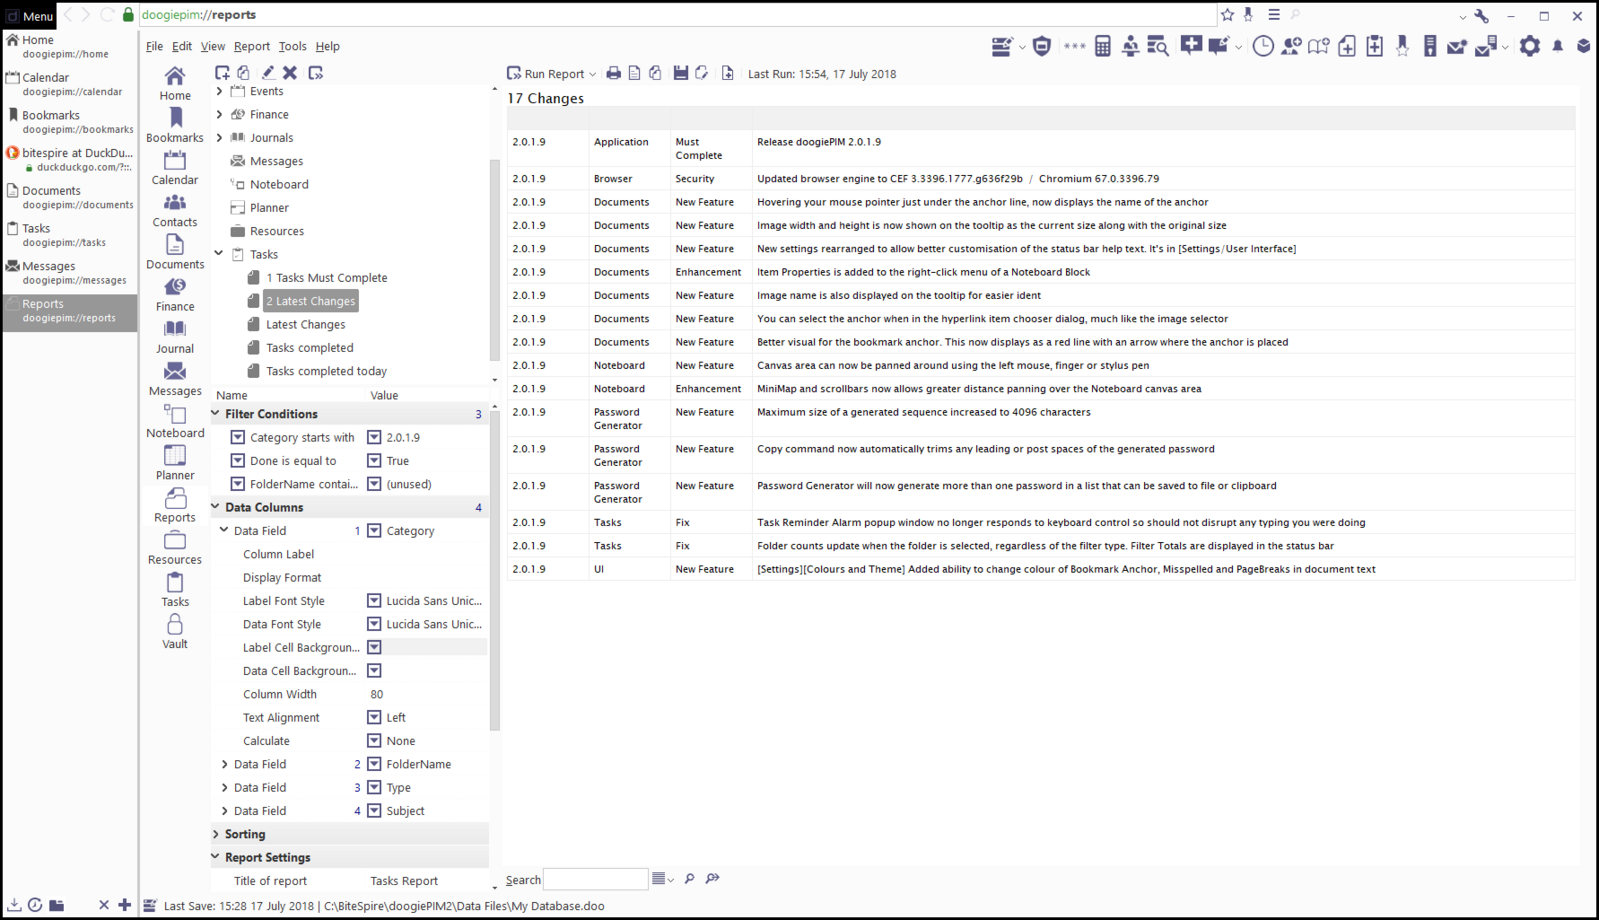
Task: Switch to the Calendar tab in left panel
Action: point(69,84)
